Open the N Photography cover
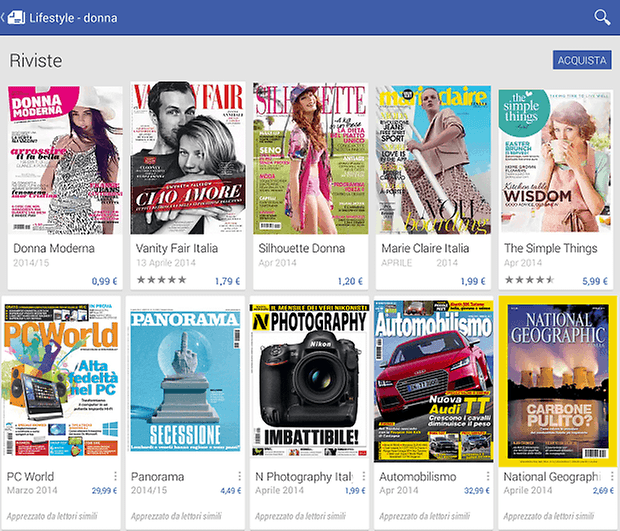 coord(310,380)
